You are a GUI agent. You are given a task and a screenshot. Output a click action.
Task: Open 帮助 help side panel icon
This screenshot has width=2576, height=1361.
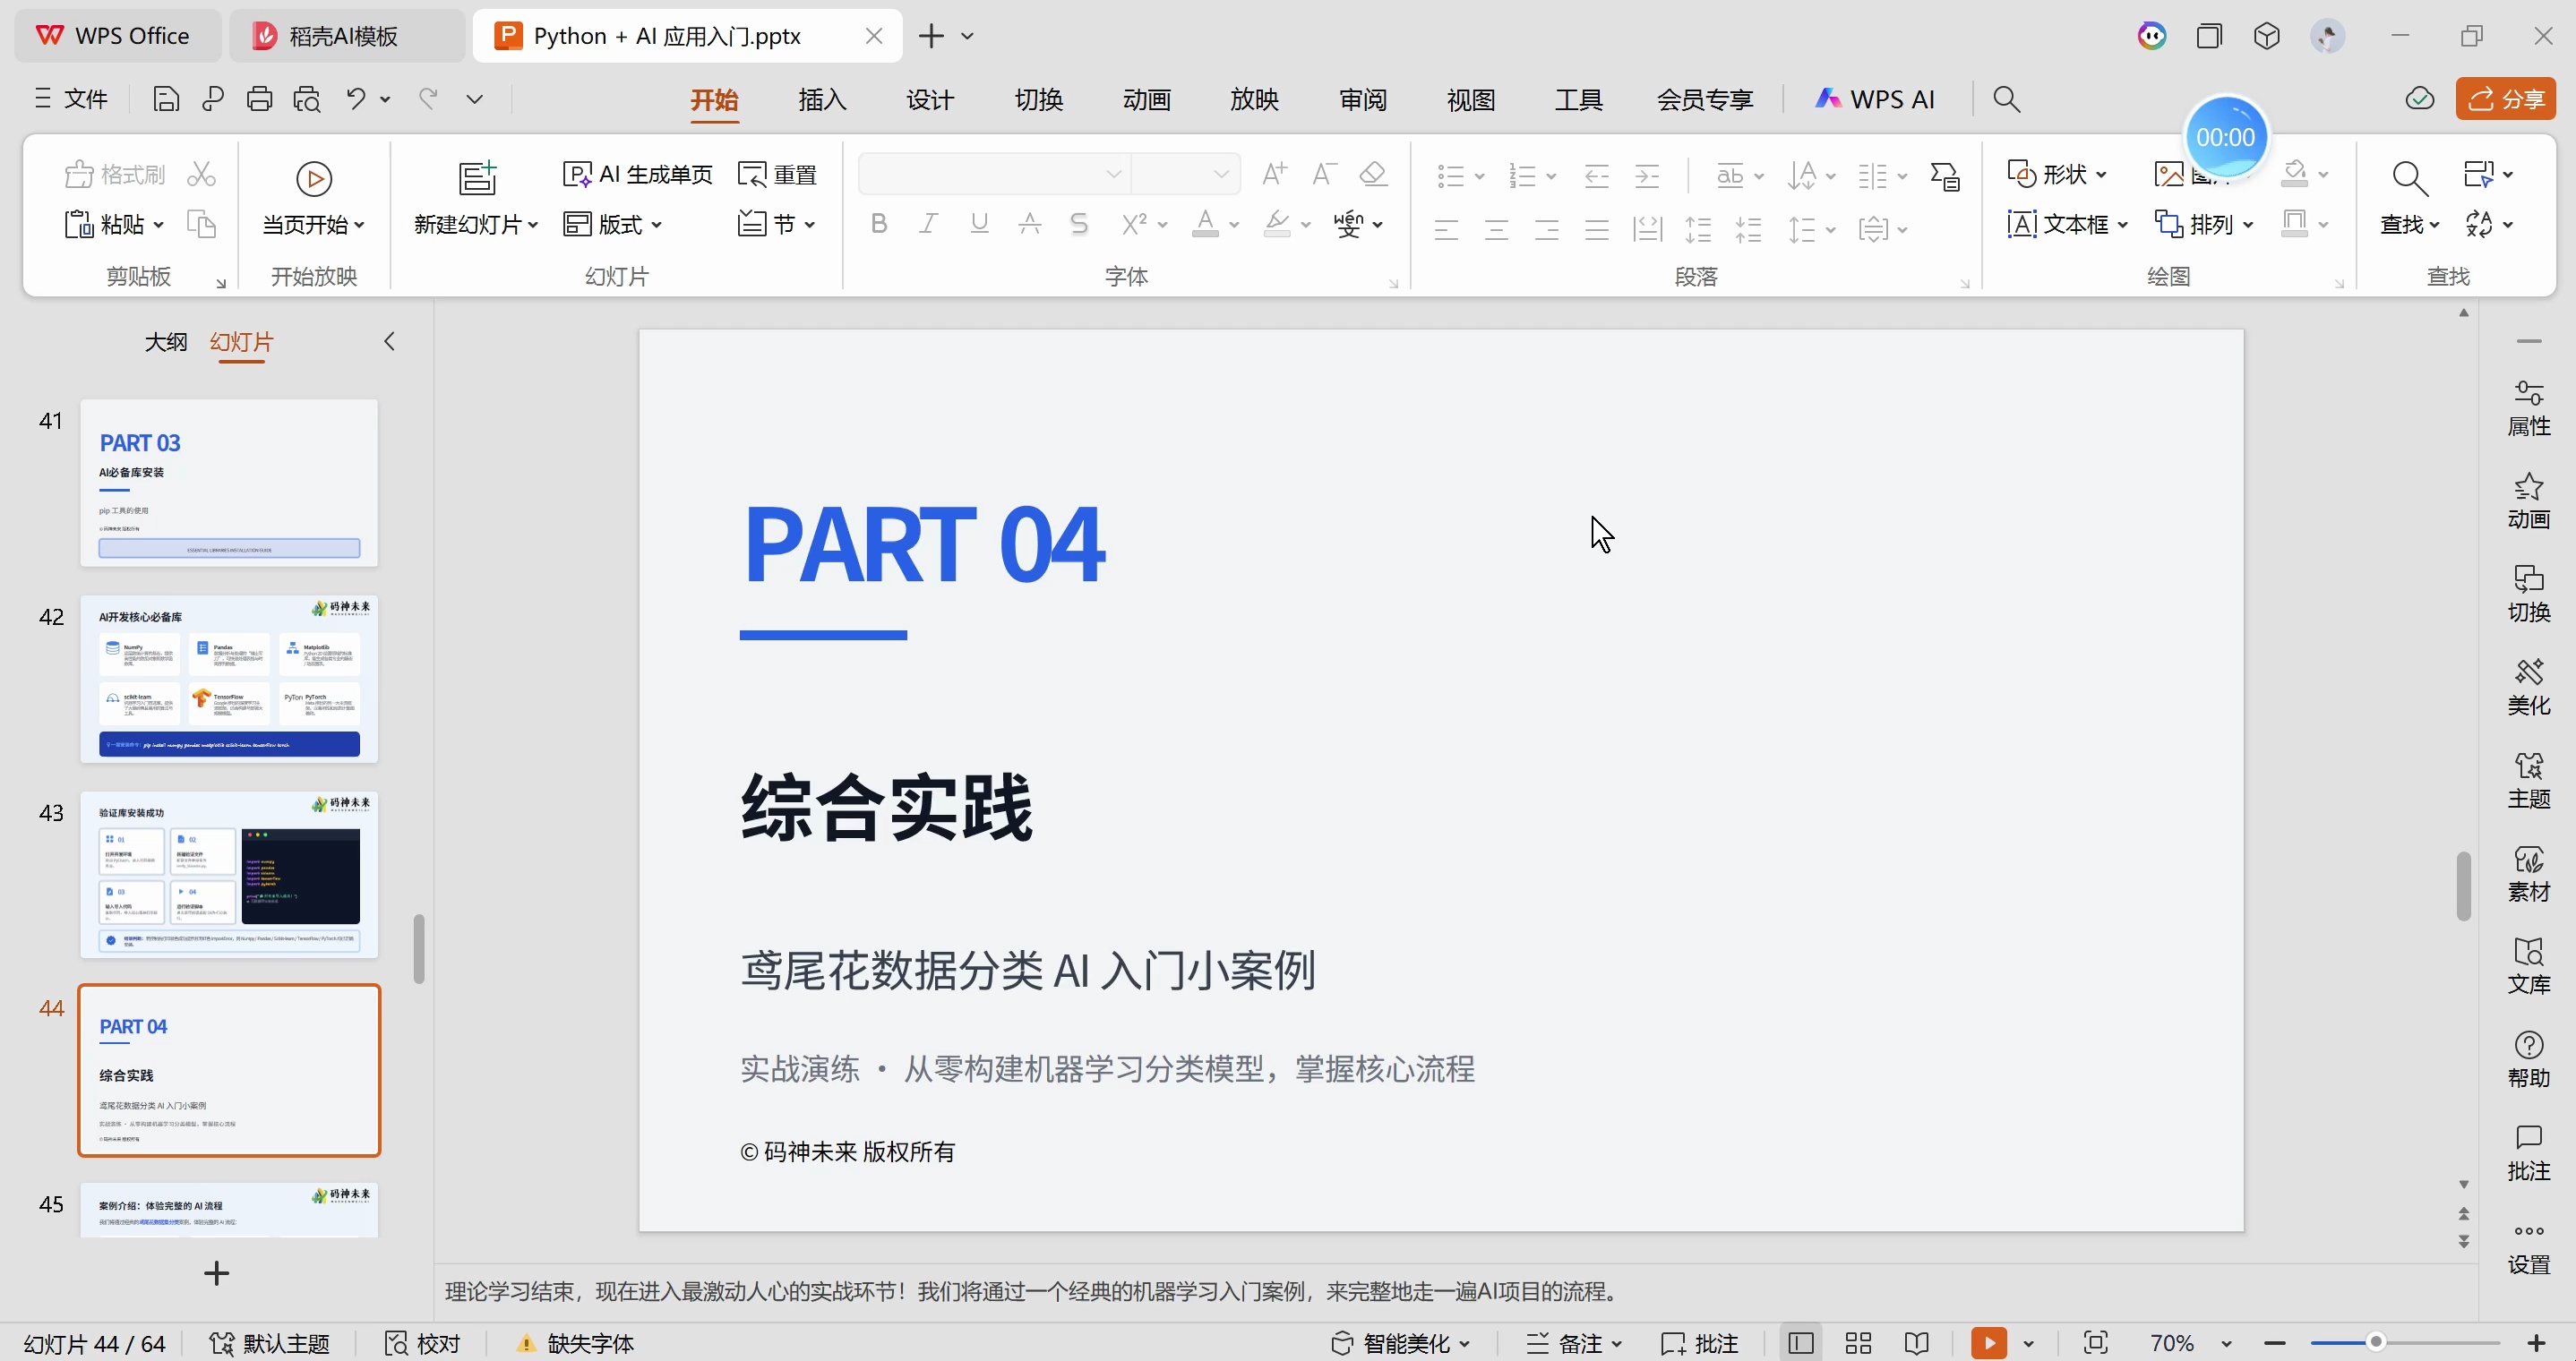[x=2529, y=1060]
